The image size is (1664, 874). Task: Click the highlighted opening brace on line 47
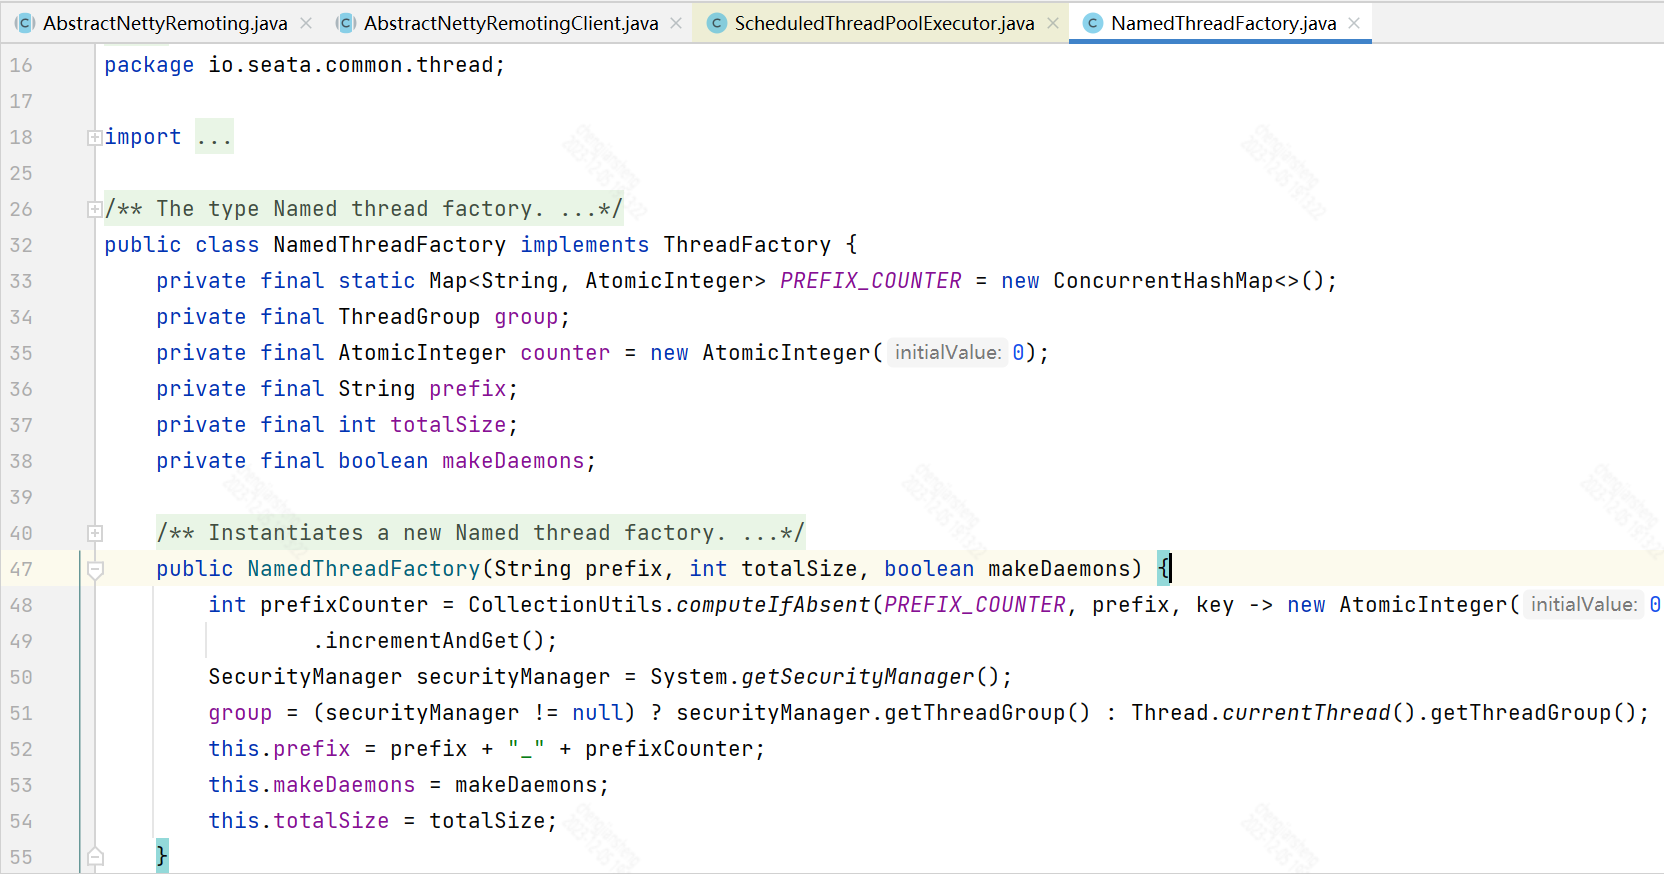(1164, 568)
